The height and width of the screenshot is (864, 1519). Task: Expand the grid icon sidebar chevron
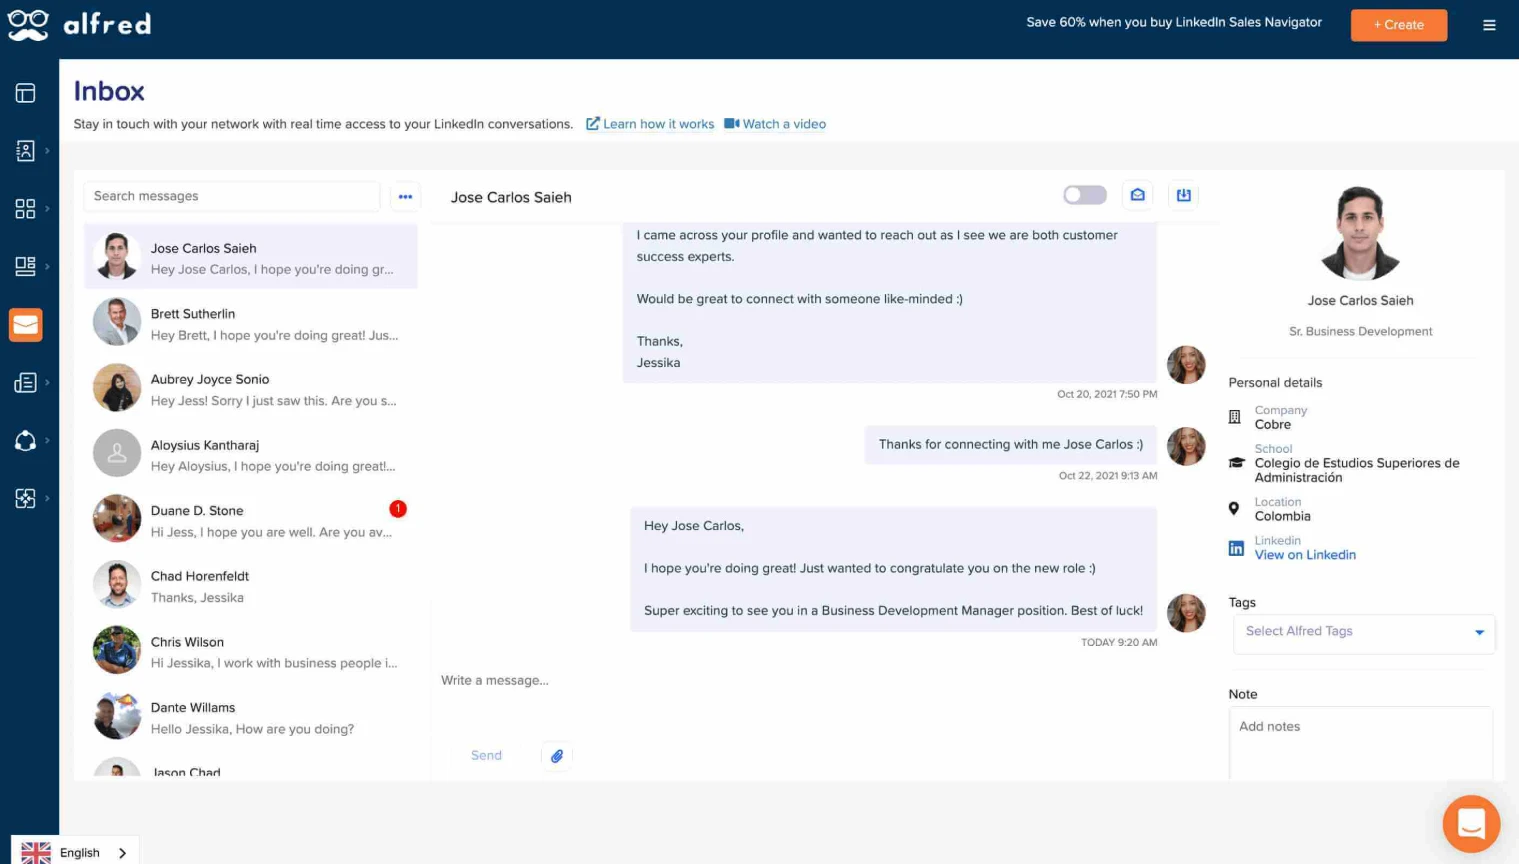47,208
